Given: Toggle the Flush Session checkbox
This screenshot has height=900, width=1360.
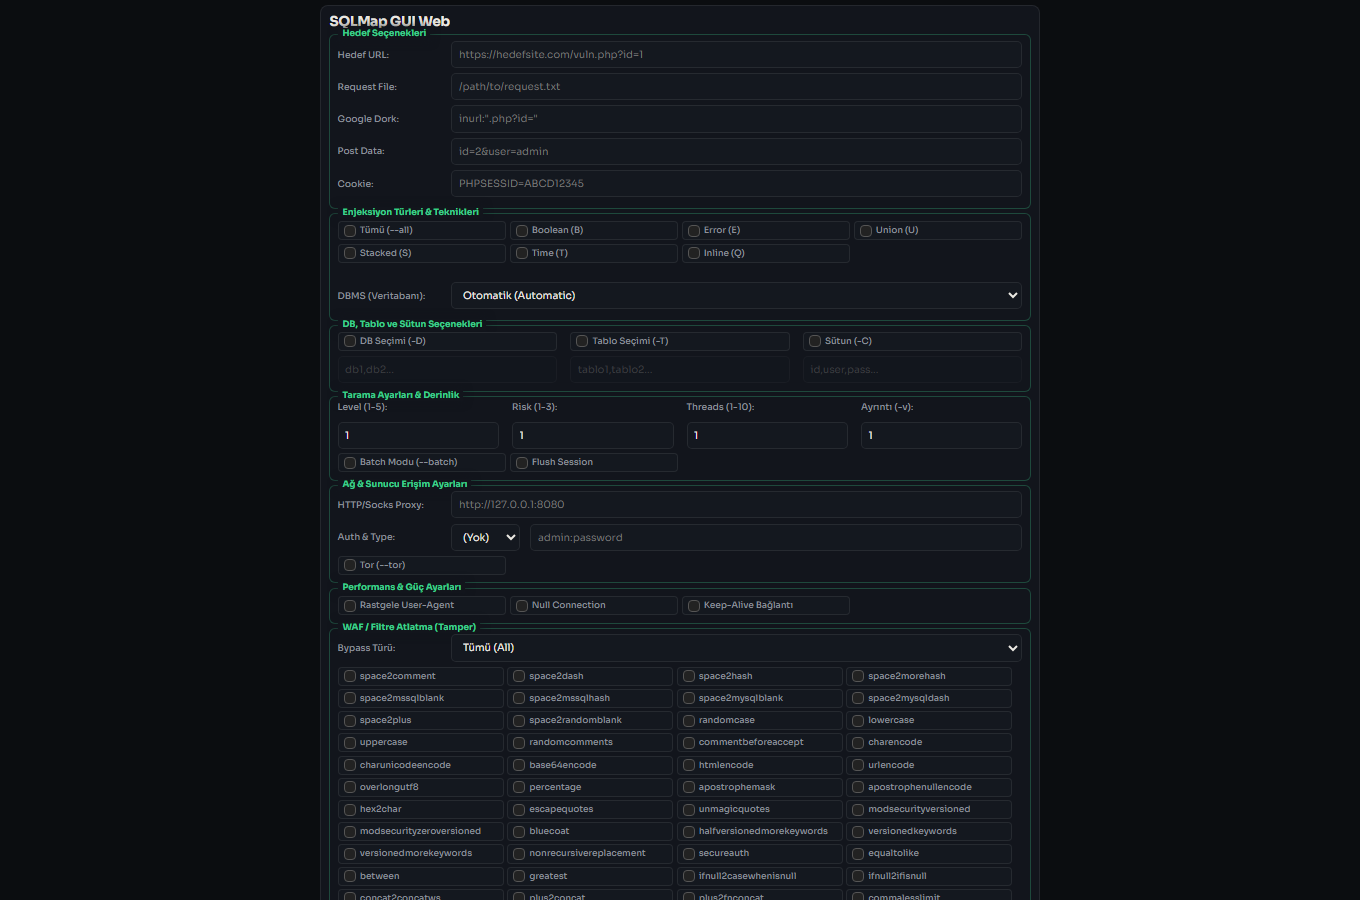Looking at the screenshot, I should click(522, 463).
